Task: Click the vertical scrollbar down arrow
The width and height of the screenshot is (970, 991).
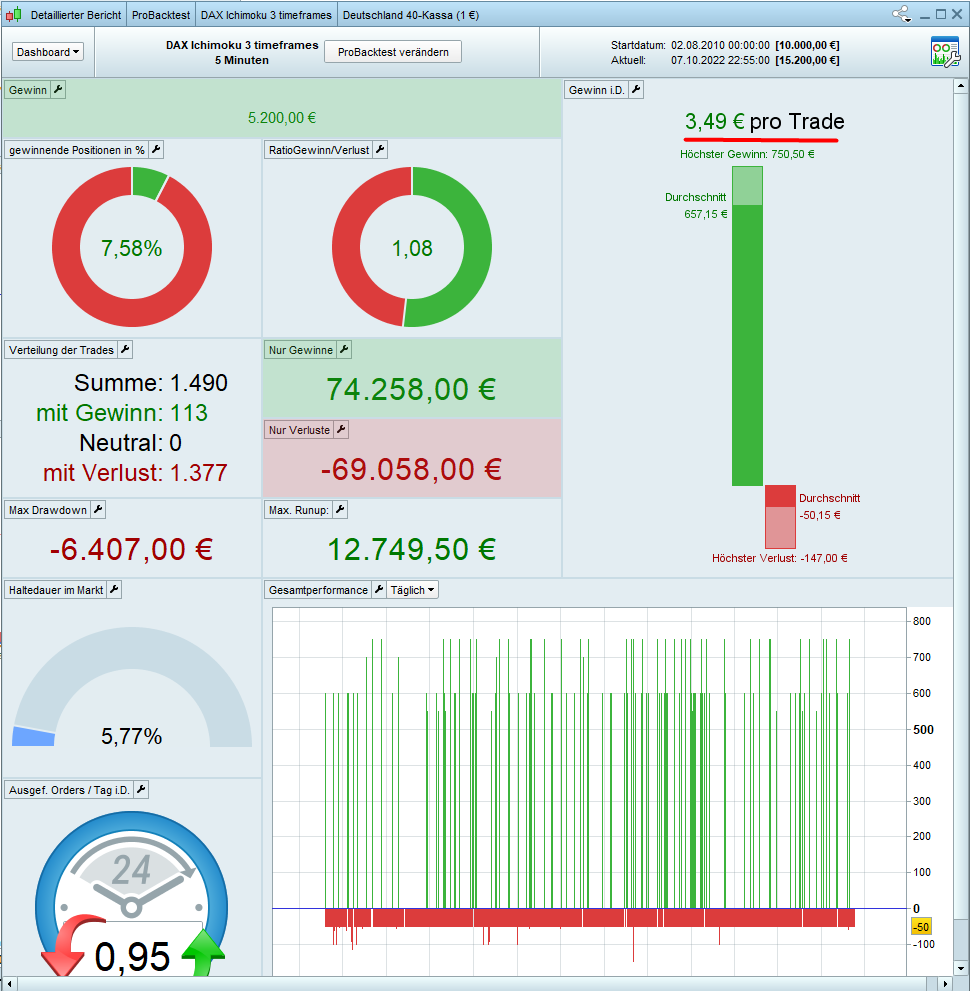Action: (961, 969)
